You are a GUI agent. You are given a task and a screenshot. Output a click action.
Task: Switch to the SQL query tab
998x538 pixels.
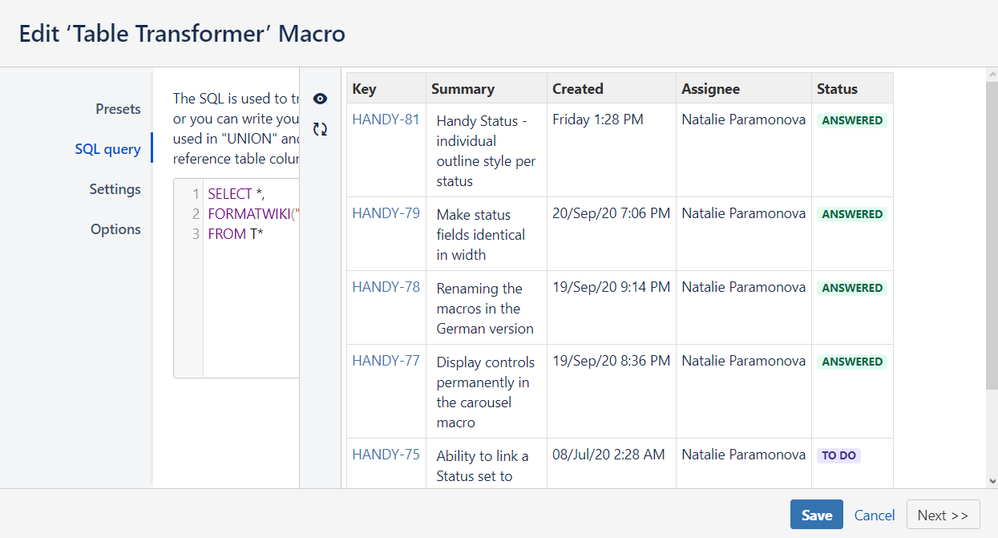pos(108,149)
